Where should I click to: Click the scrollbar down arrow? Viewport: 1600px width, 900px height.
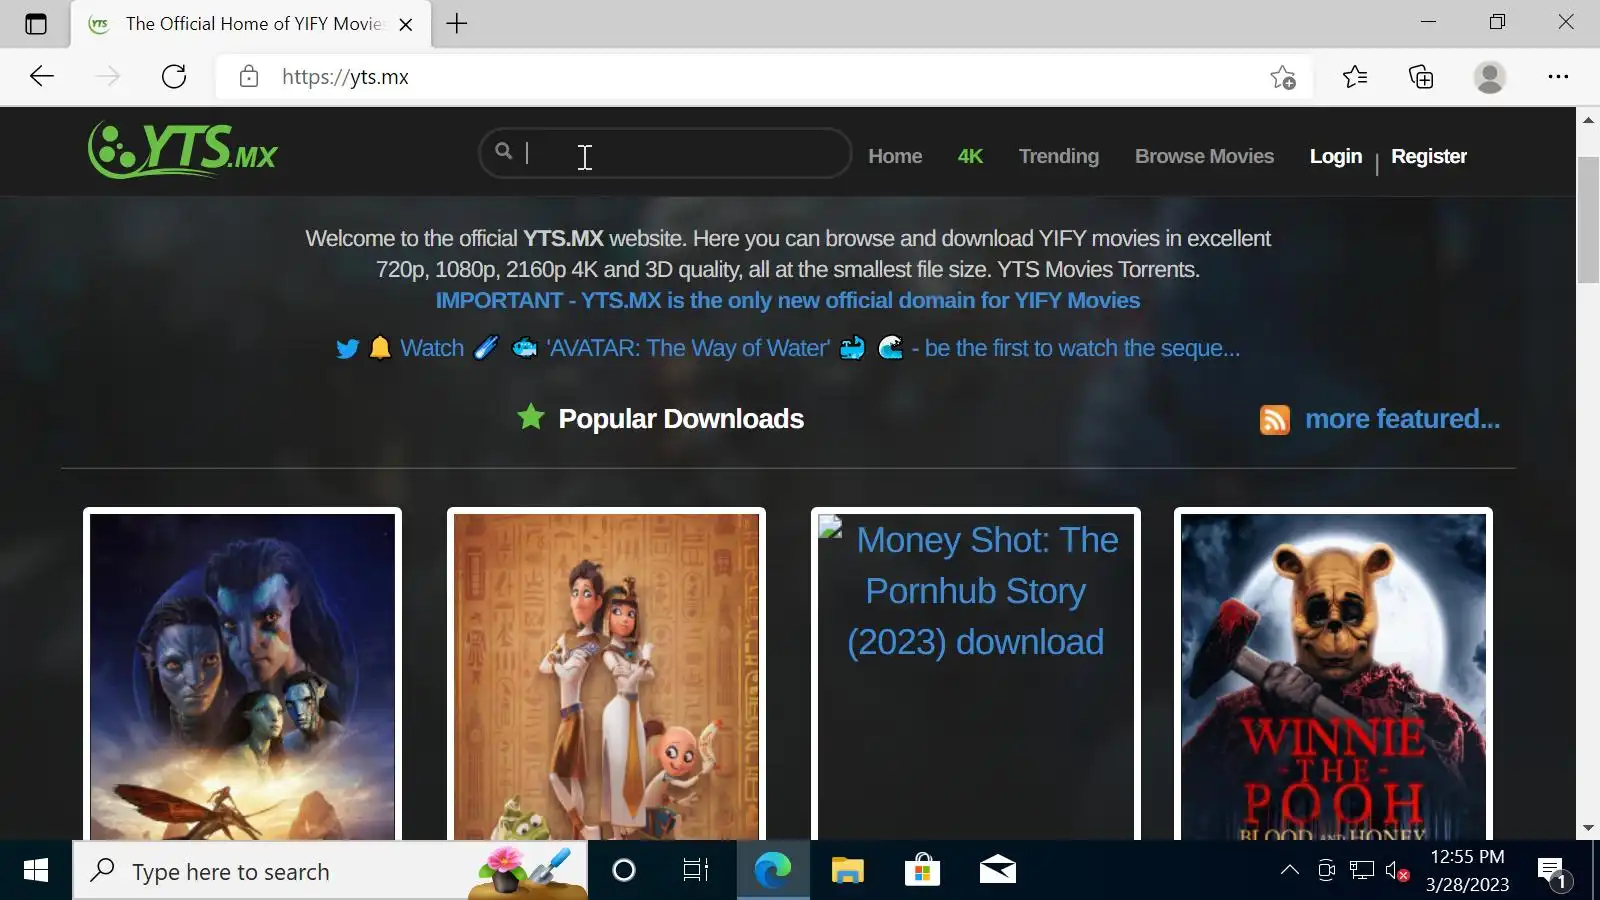click(x=1588, y=829)
